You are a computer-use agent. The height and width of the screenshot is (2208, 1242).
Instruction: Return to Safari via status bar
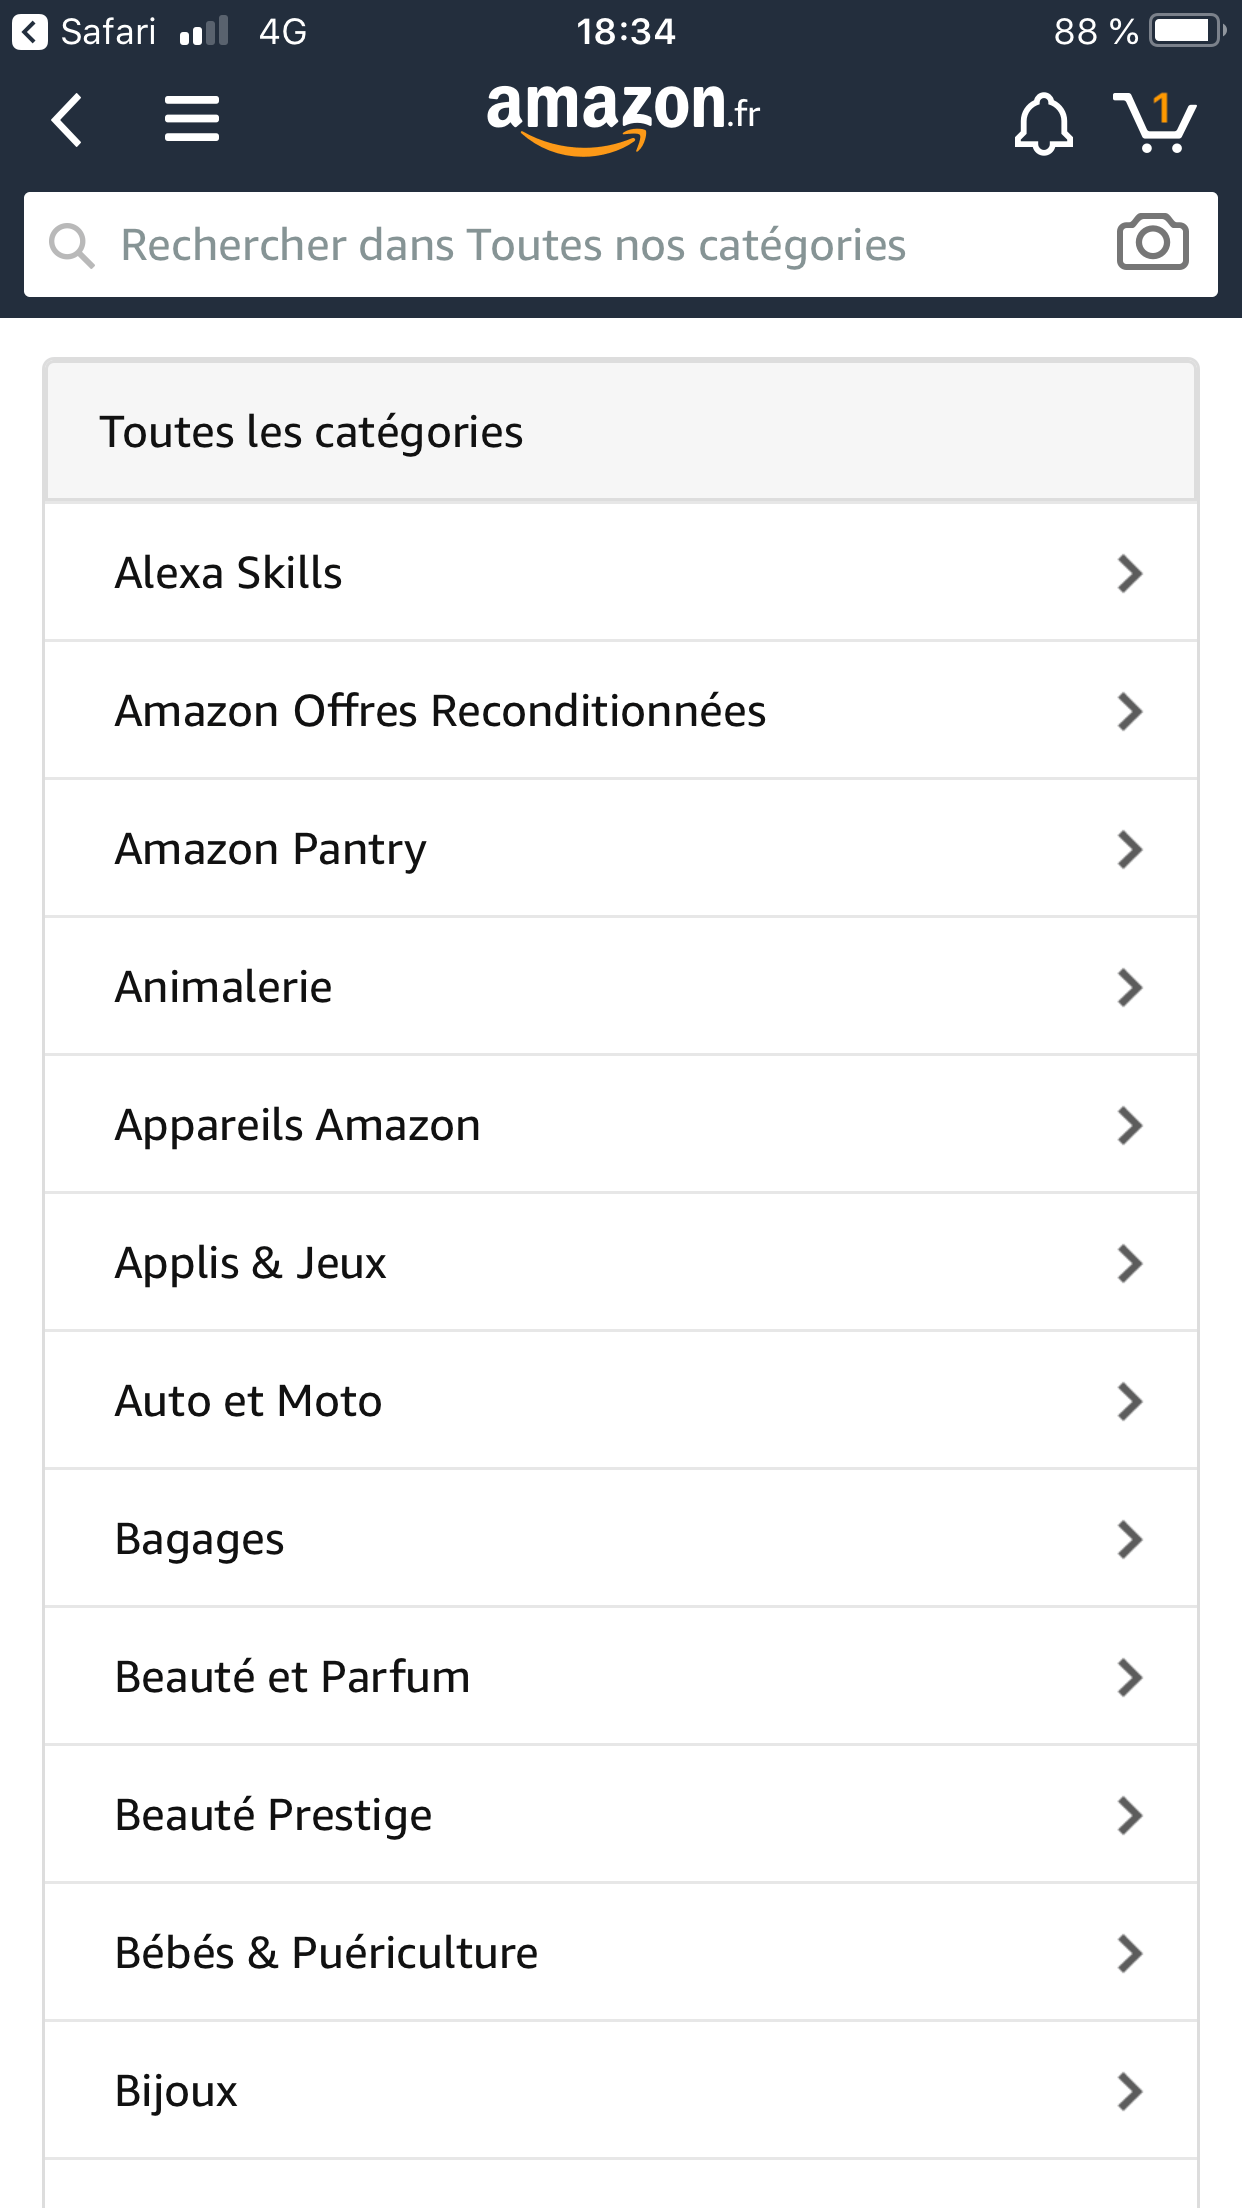click(85, 31)
